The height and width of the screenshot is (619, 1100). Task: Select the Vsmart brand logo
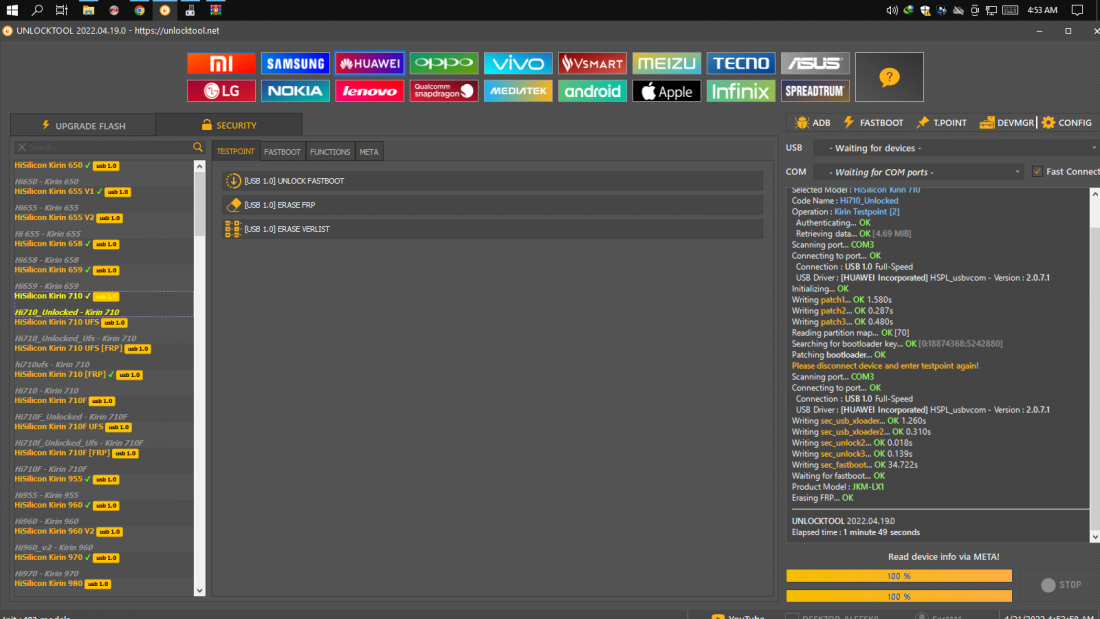(x=592, y=63)
